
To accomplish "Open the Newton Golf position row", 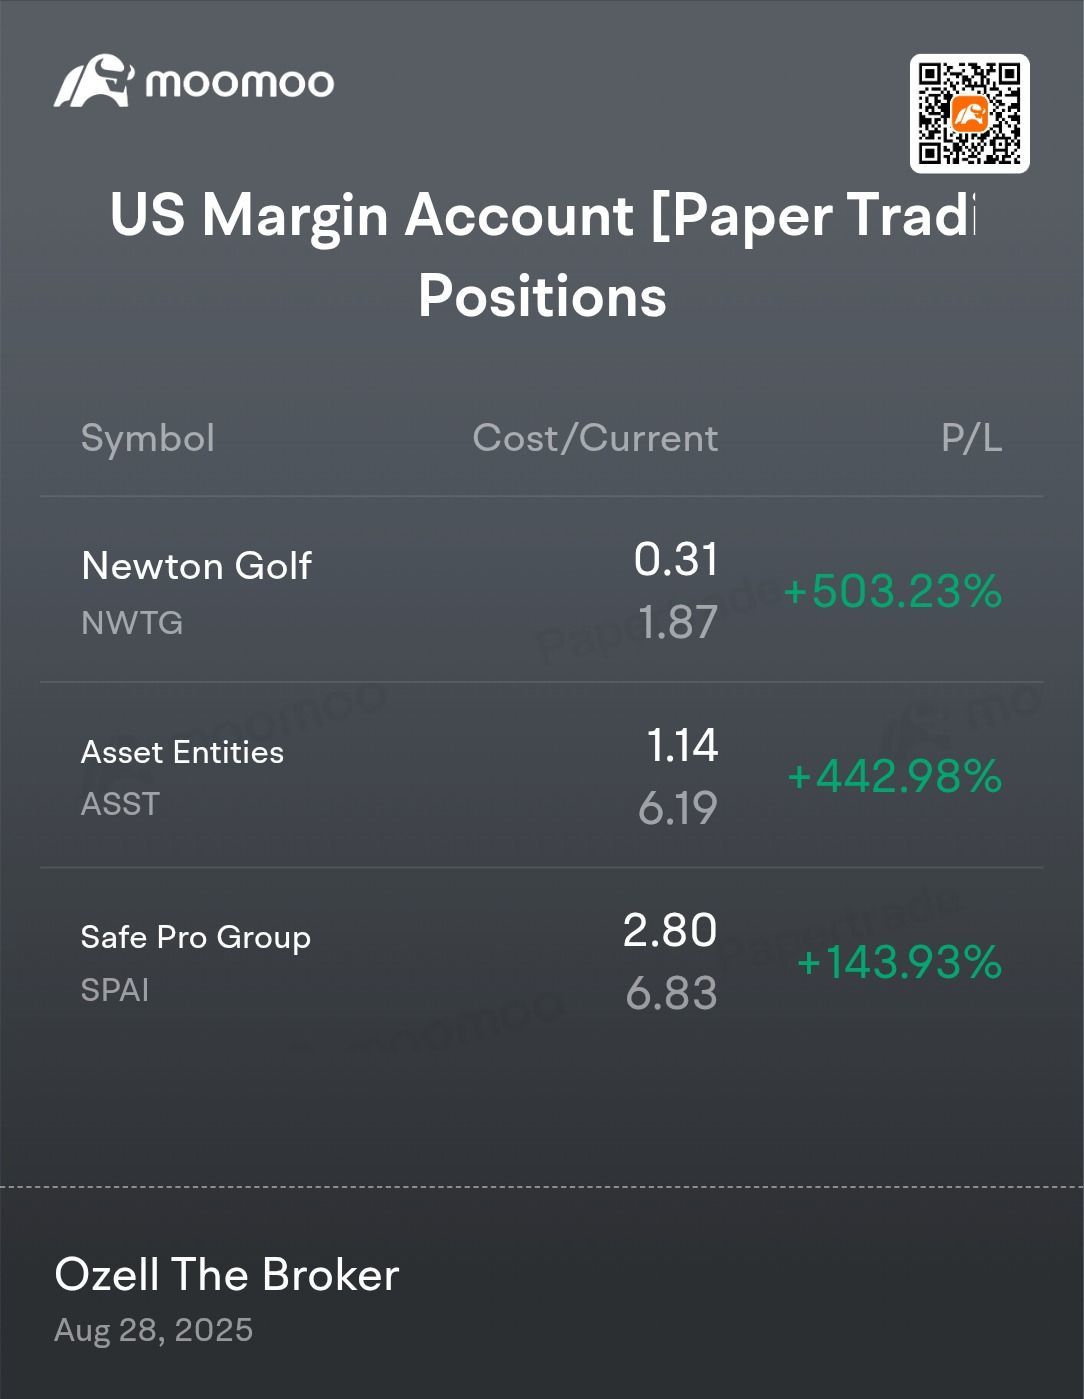I will (542, 590).
